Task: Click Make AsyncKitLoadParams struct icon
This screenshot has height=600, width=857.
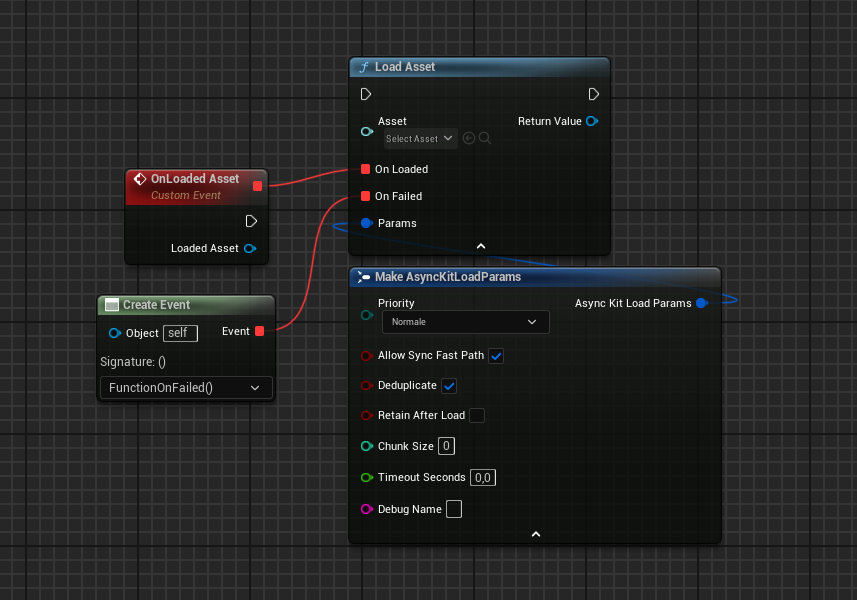Action: (363, 277)
